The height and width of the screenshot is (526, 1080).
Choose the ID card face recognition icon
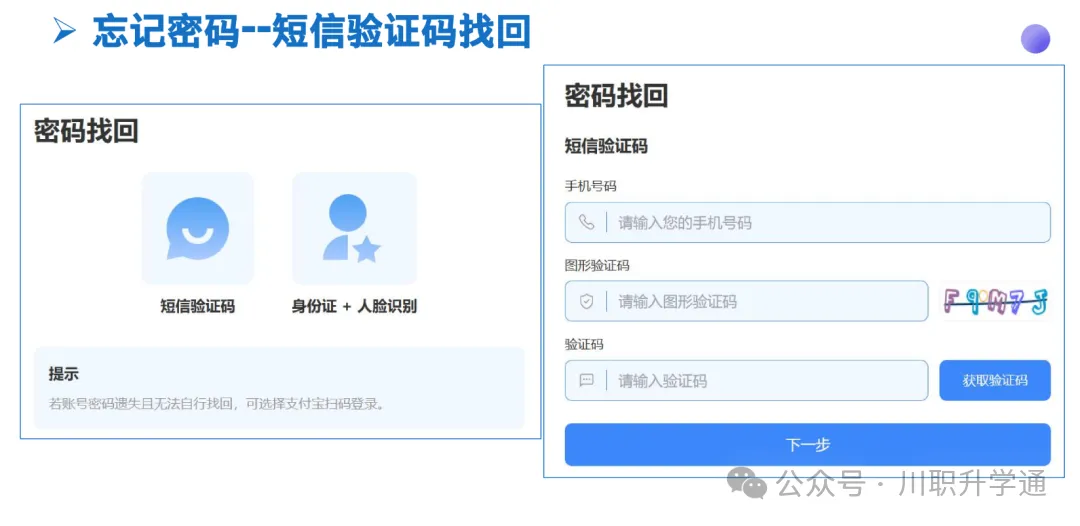(x=352, y=229)
